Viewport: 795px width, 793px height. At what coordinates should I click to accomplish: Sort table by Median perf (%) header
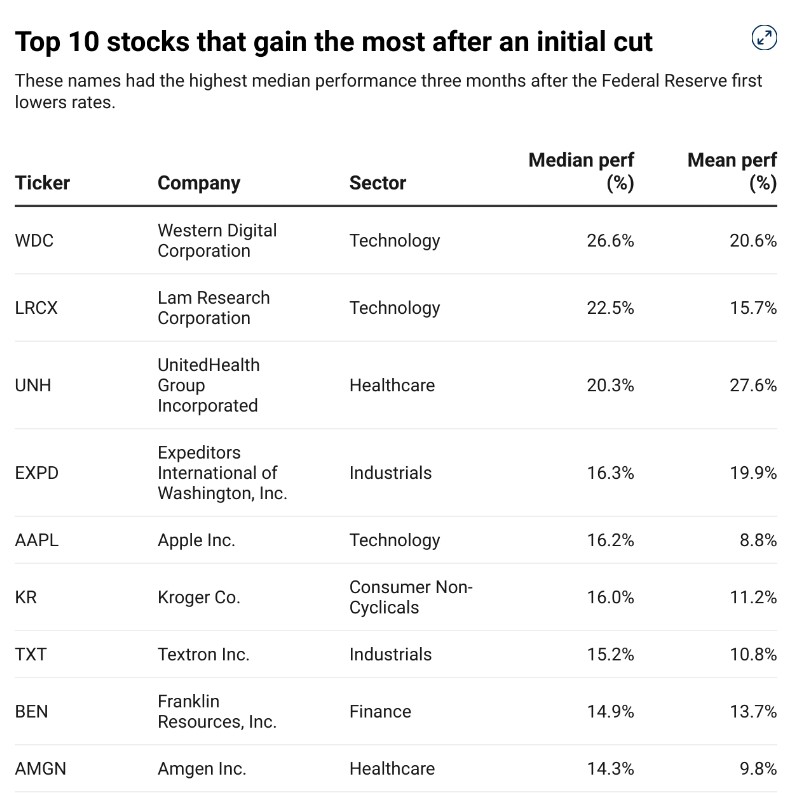(x=581, y=172)
